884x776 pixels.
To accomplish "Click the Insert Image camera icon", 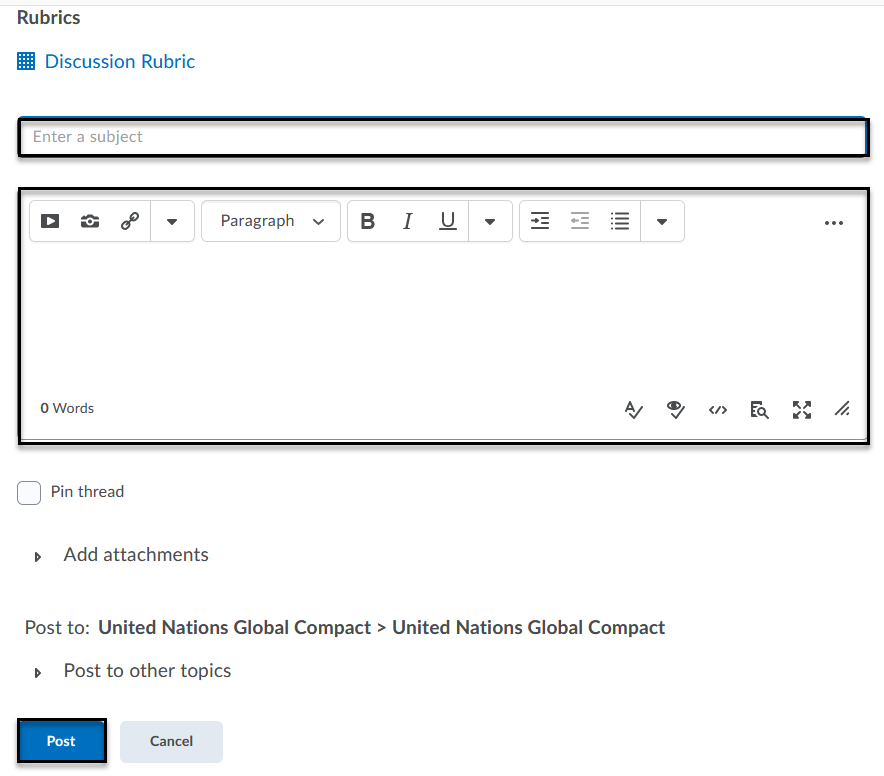I will [90, 221].
